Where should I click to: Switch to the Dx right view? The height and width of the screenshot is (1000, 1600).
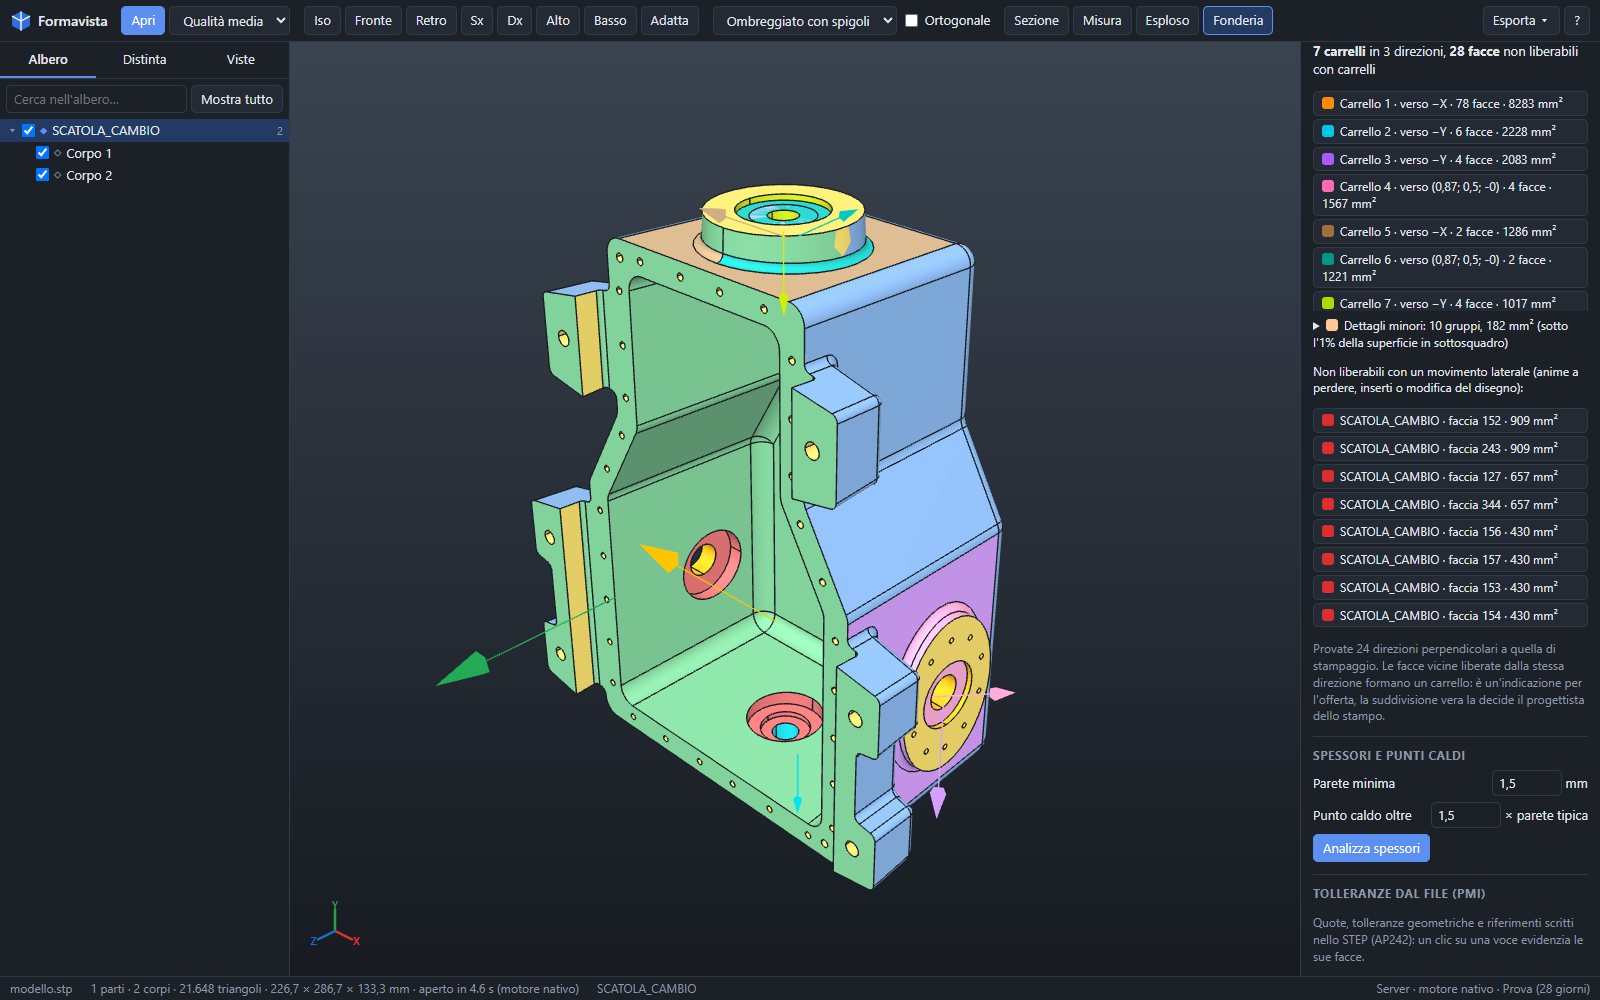click(x=515, y=20)
